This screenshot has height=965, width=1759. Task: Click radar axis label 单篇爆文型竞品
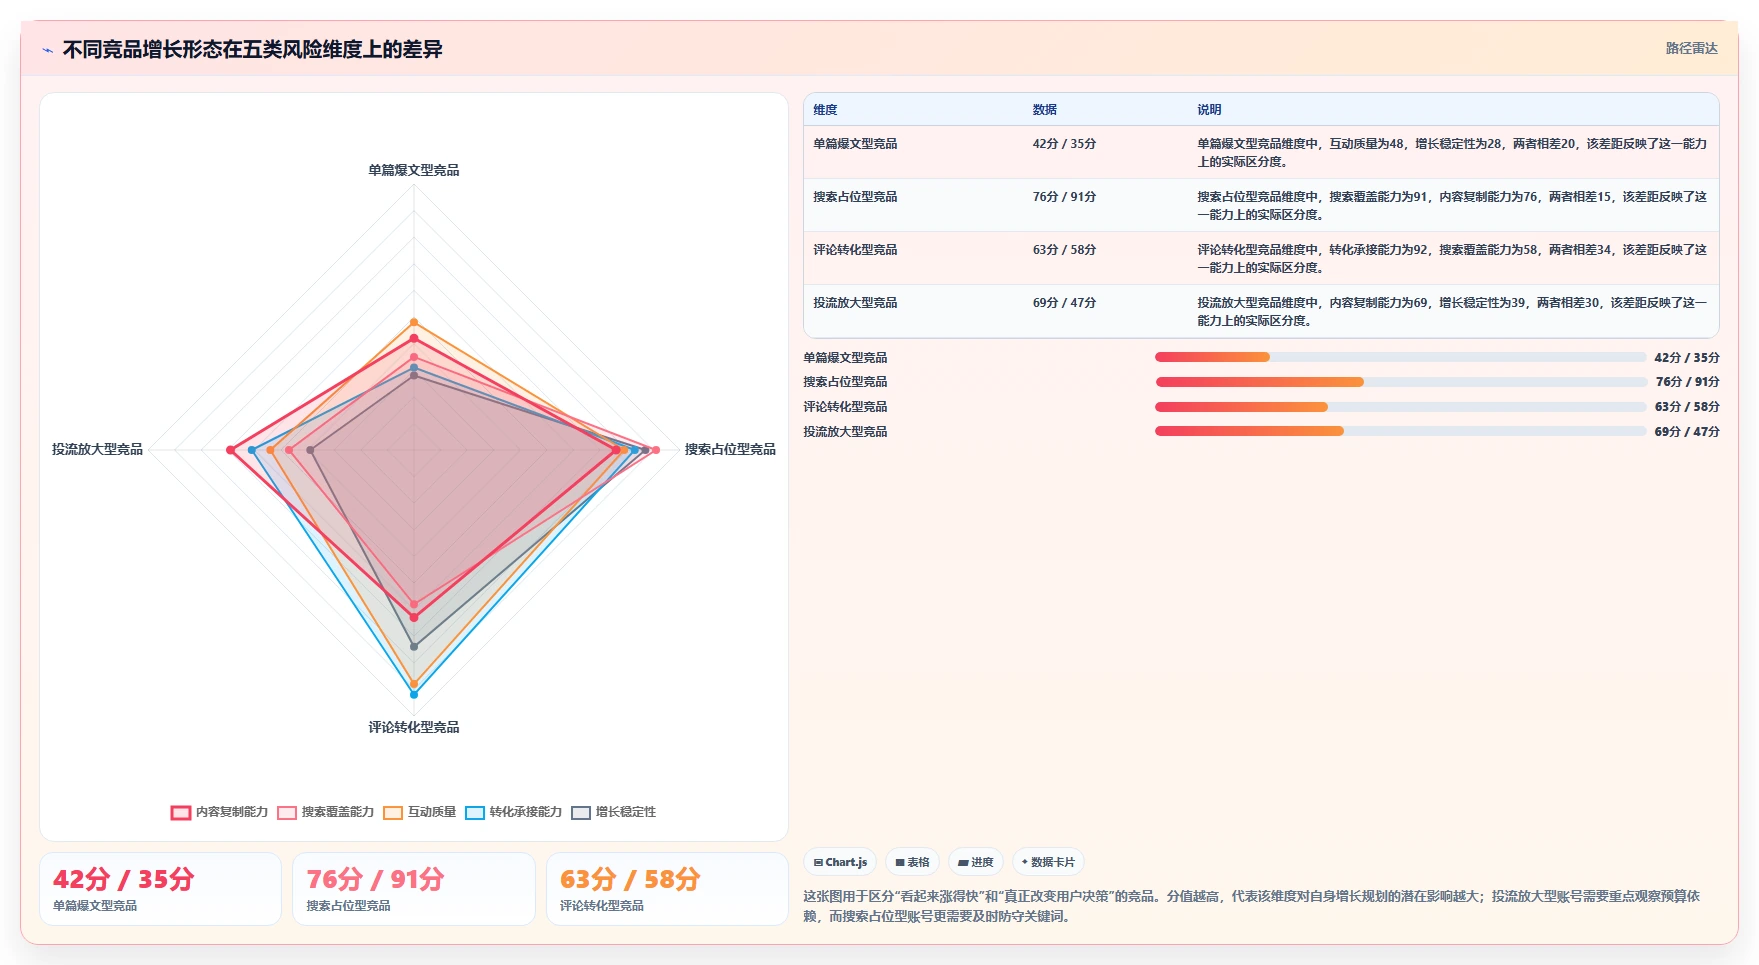[x=414, y=170]
